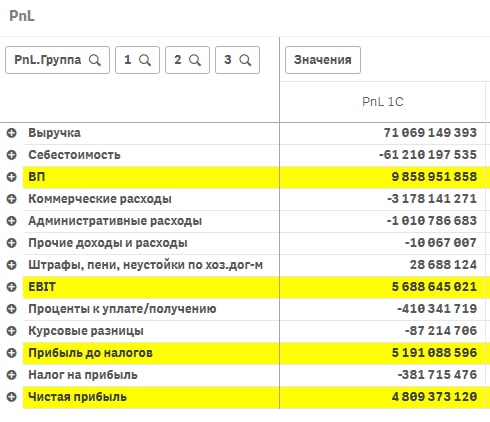The image size is (490, 422).
Task: Select the Курсовые разницы label
Action: click(x=86, y=331)
